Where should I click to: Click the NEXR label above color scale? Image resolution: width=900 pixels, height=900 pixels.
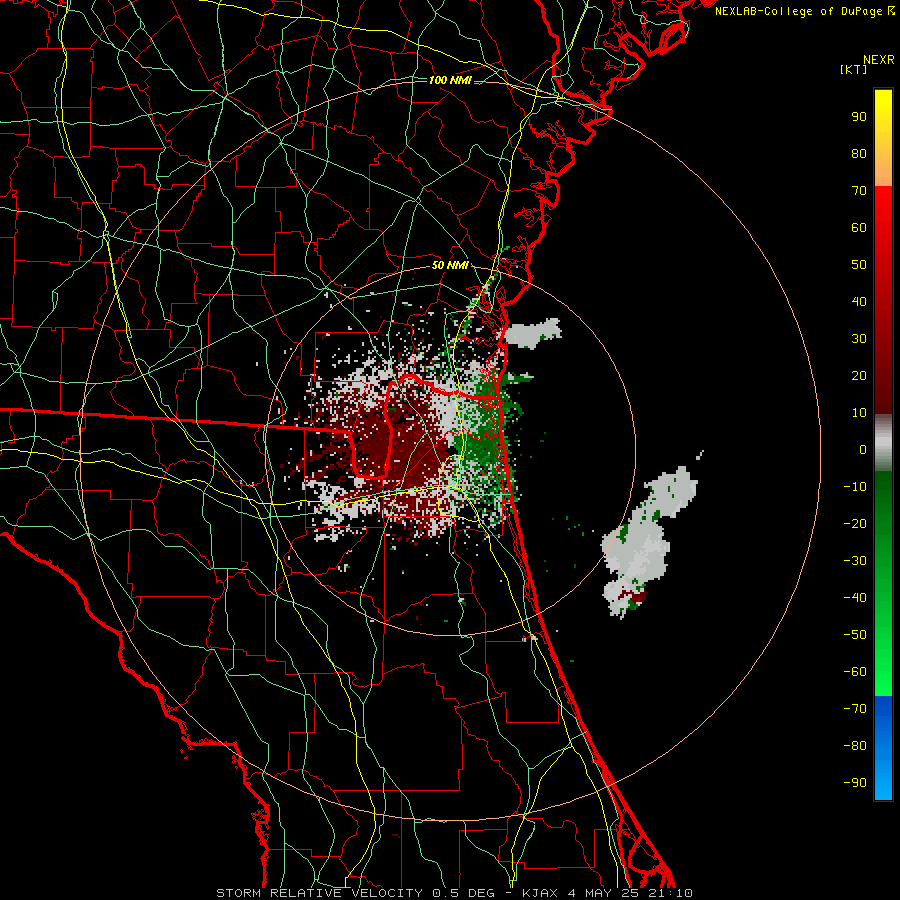tap(879, 60)
